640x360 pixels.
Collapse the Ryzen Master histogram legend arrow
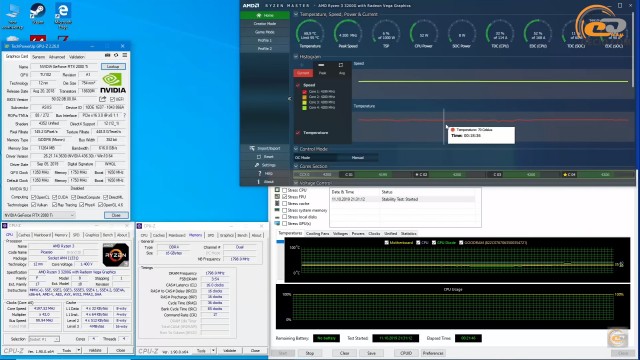289,98
